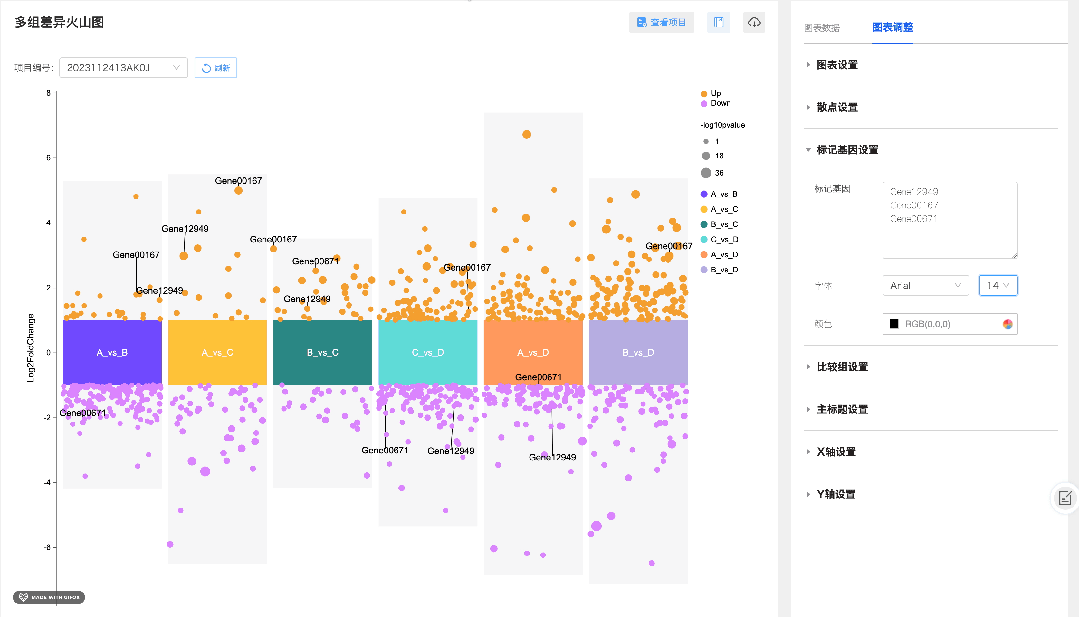Viewport: 1080px width, 618px height.
Task: Expand the 散点设置 section
Action: (837, 107)
